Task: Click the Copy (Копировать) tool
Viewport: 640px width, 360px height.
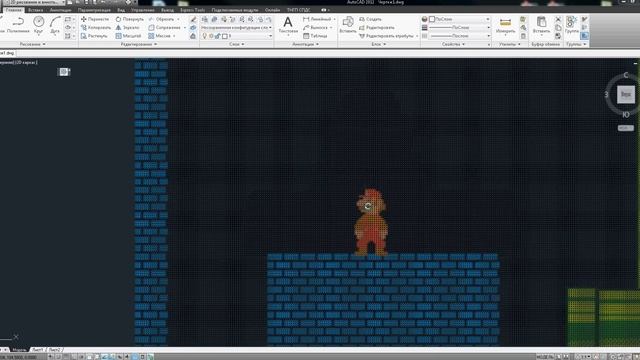Action: pos(96,27)
